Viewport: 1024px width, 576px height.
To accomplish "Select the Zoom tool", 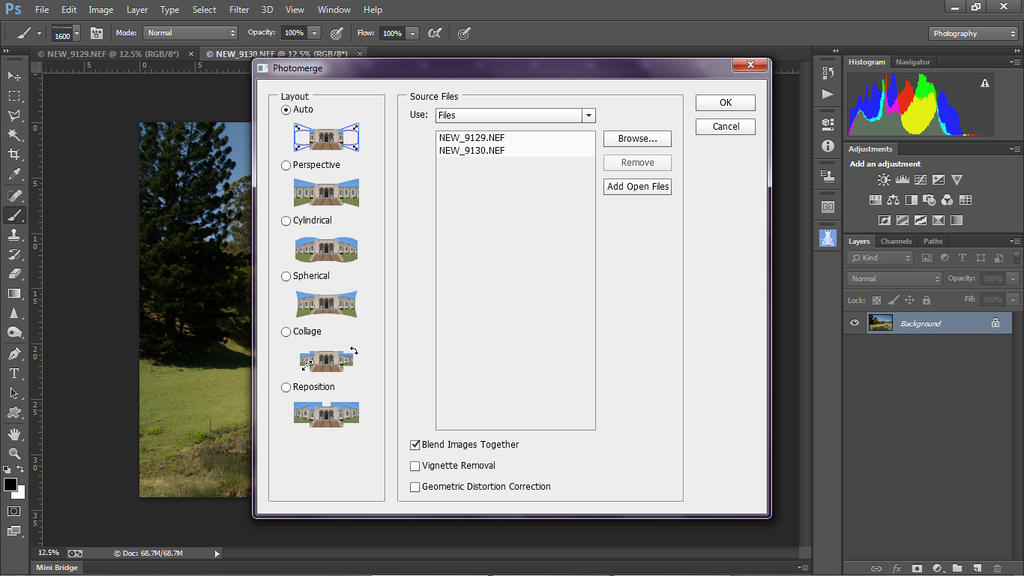I will (x=14, y=453).
